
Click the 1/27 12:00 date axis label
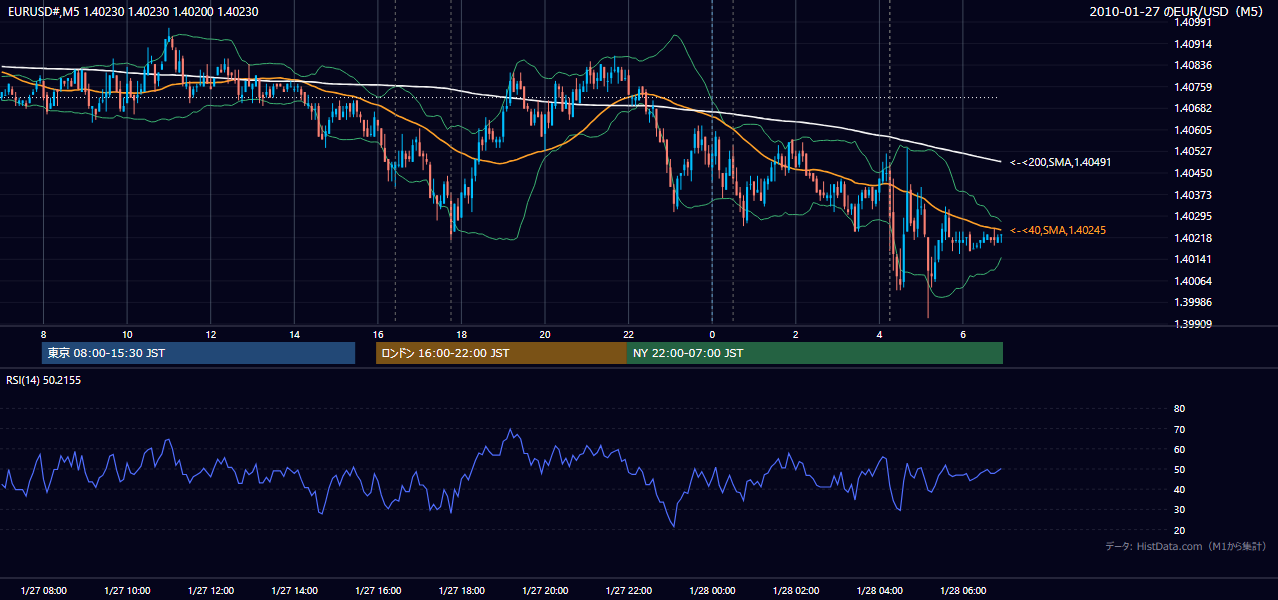[210, 590]
